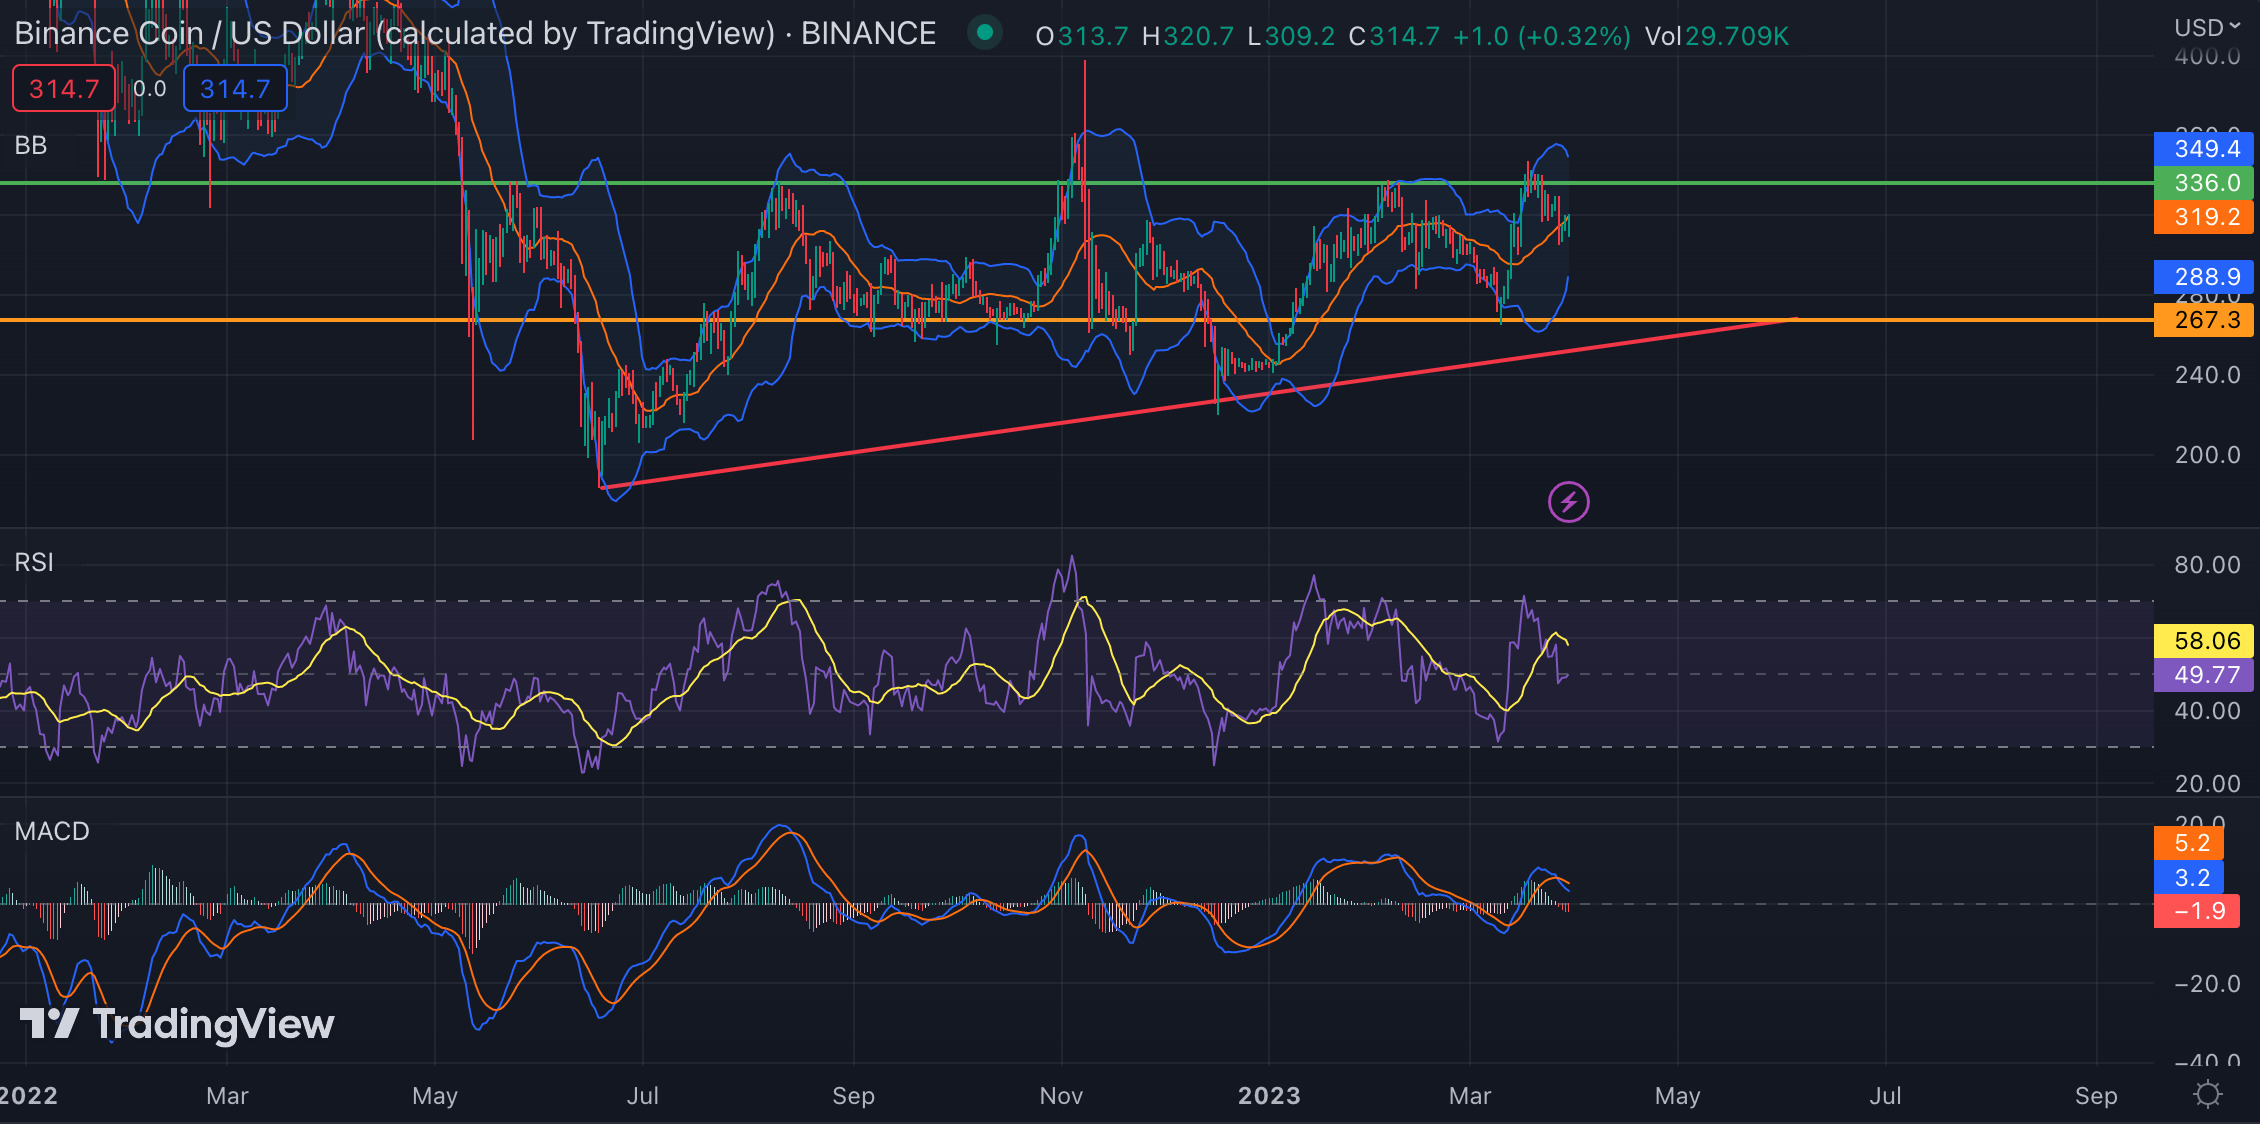Click the red 314.7 sell price button

(x=64, y=89)
